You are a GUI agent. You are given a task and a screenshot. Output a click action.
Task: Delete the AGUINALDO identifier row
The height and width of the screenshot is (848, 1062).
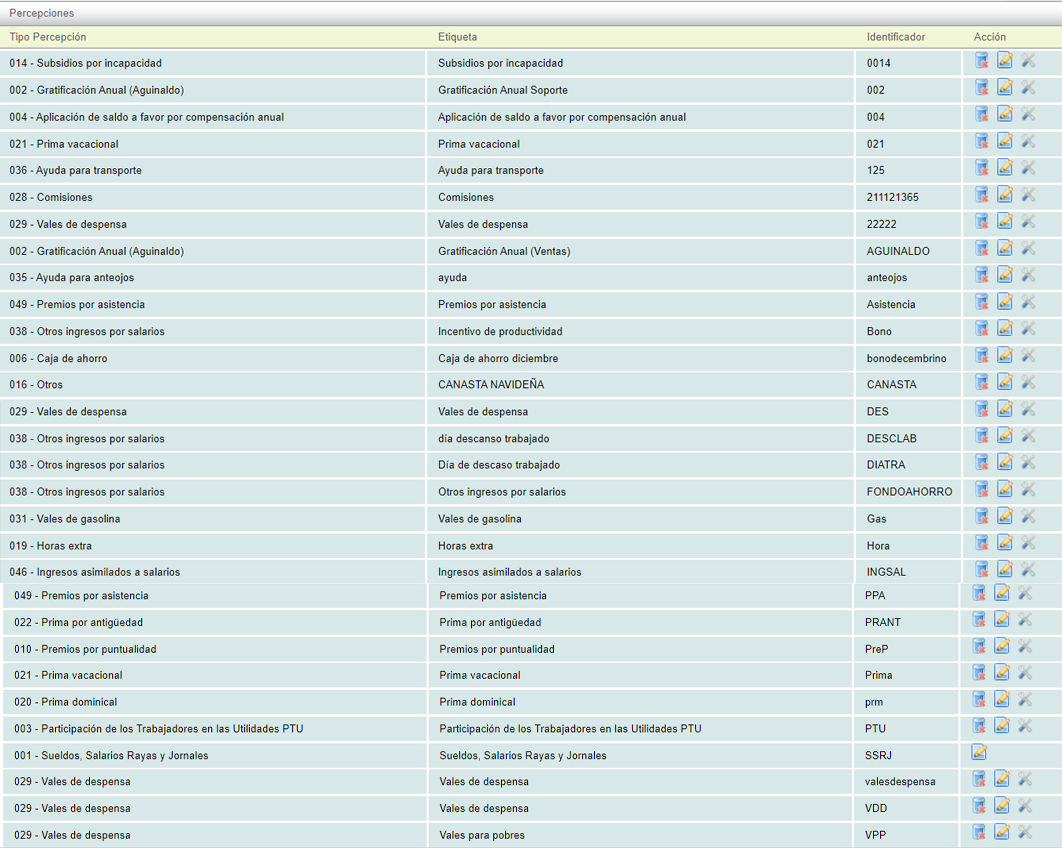[982, 250]
